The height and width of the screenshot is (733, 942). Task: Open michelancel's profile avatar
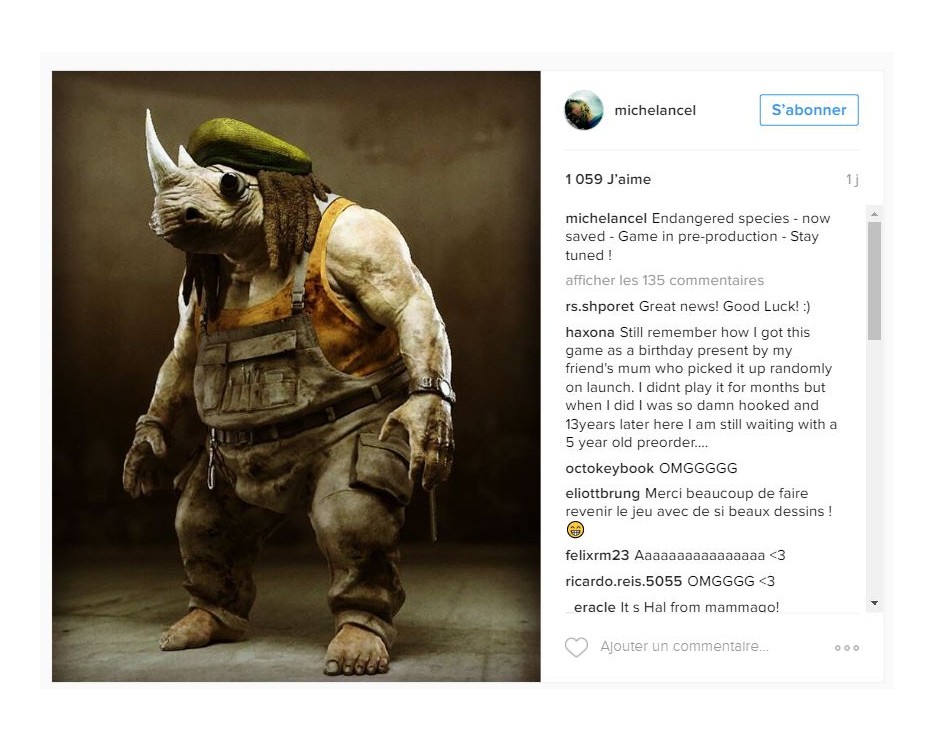coord(584,110)
